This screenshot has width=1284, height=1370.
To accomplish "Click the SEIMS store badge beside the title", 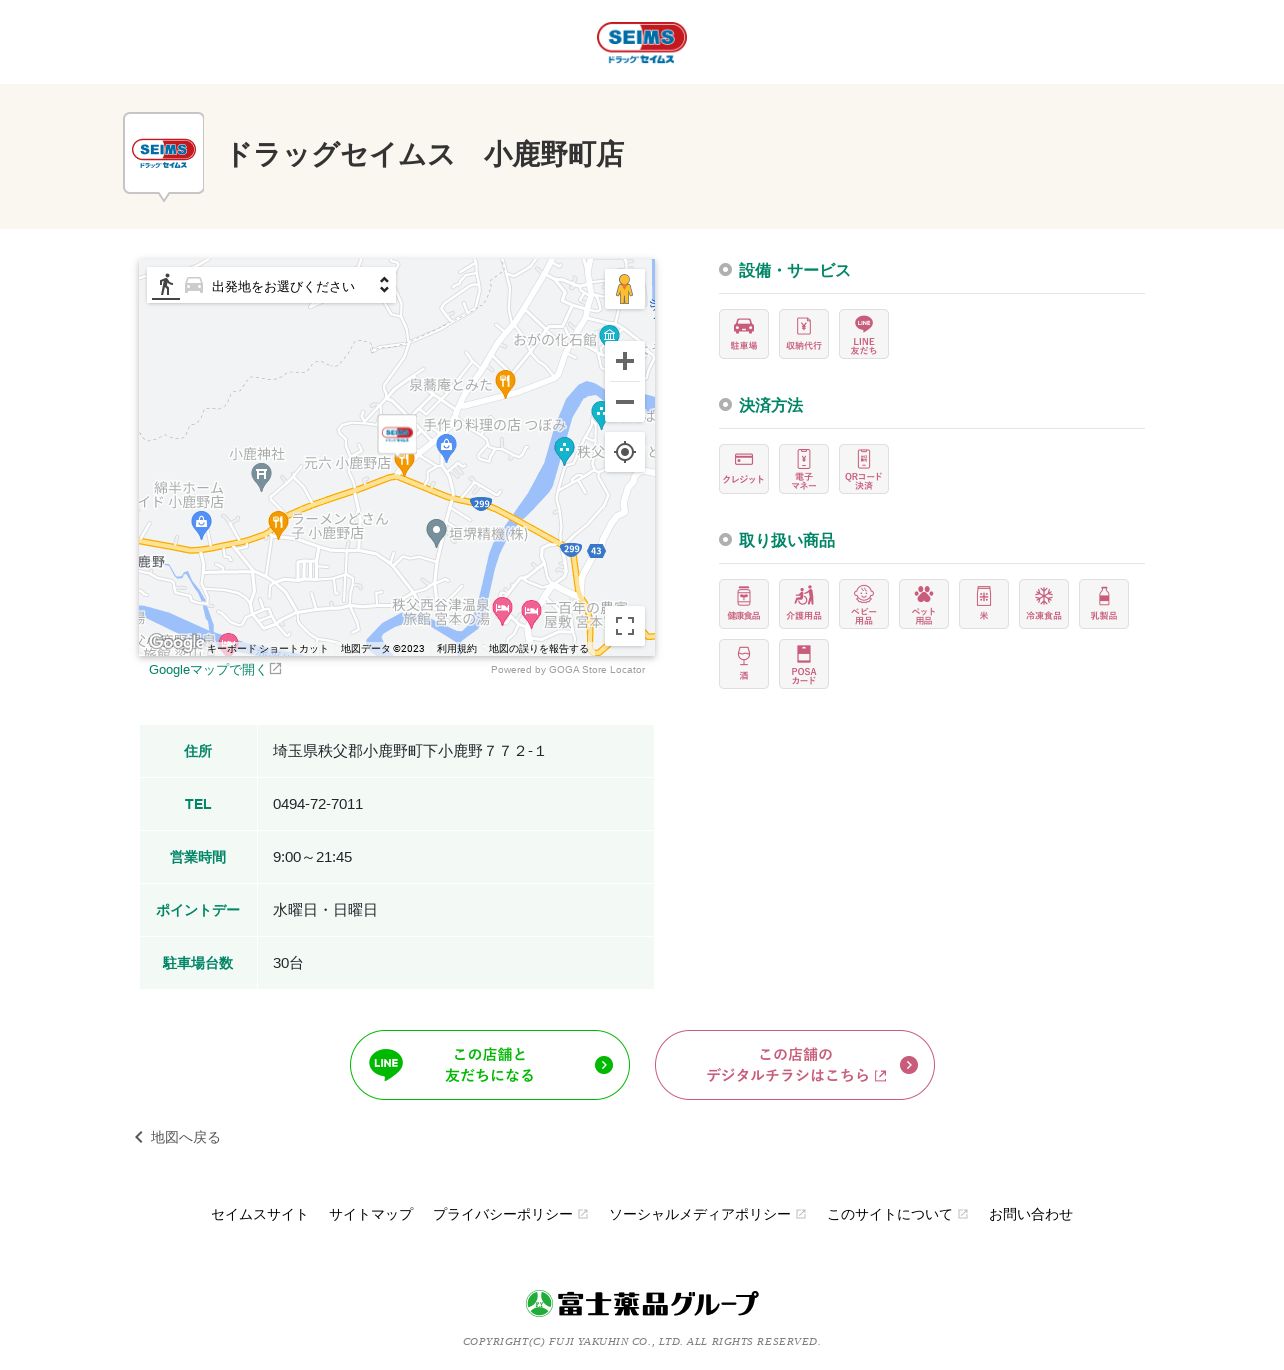I will click(164, 154).
